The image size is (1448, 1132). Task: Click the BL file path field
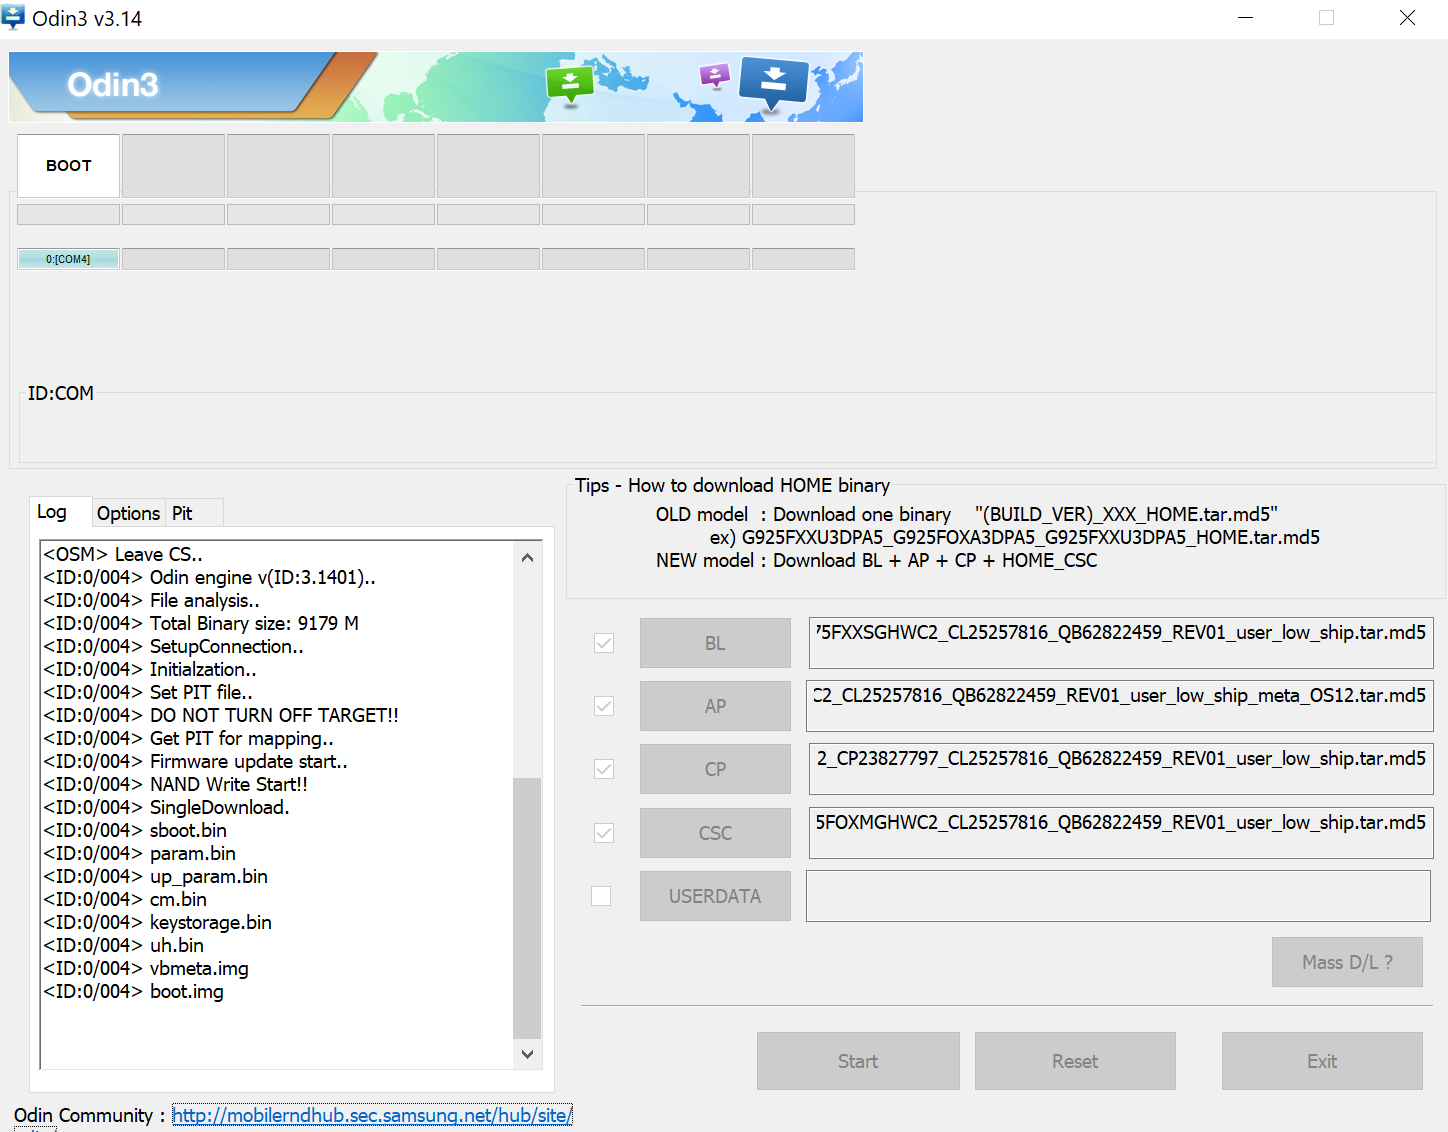pyautogui.click(x=1121, y=642)
